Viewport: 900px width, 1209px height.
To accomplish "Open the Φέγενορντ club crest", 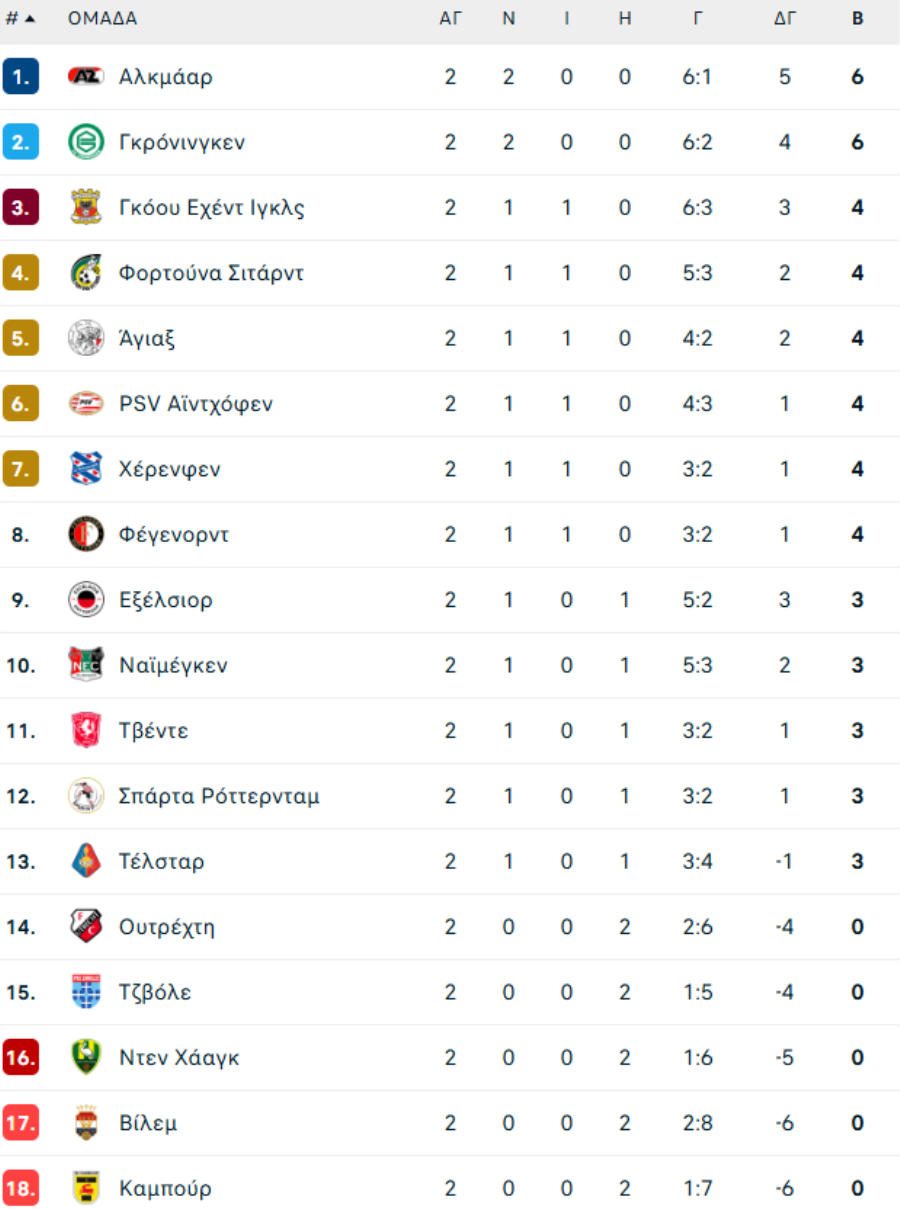I will (x=86, y=535).
